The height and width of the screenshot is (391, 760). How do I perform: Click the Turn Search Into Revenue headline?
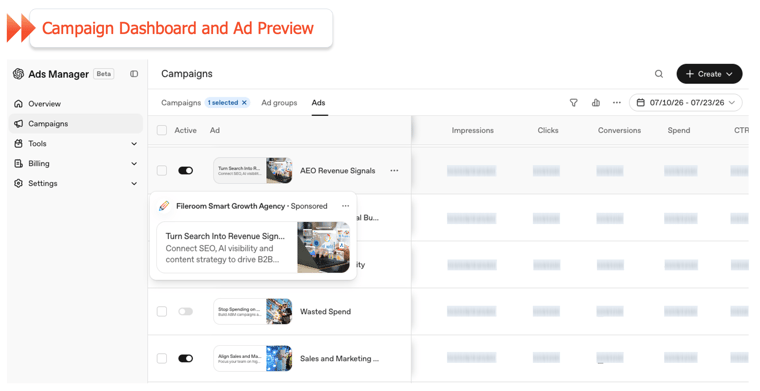click(x=225, y=236)
